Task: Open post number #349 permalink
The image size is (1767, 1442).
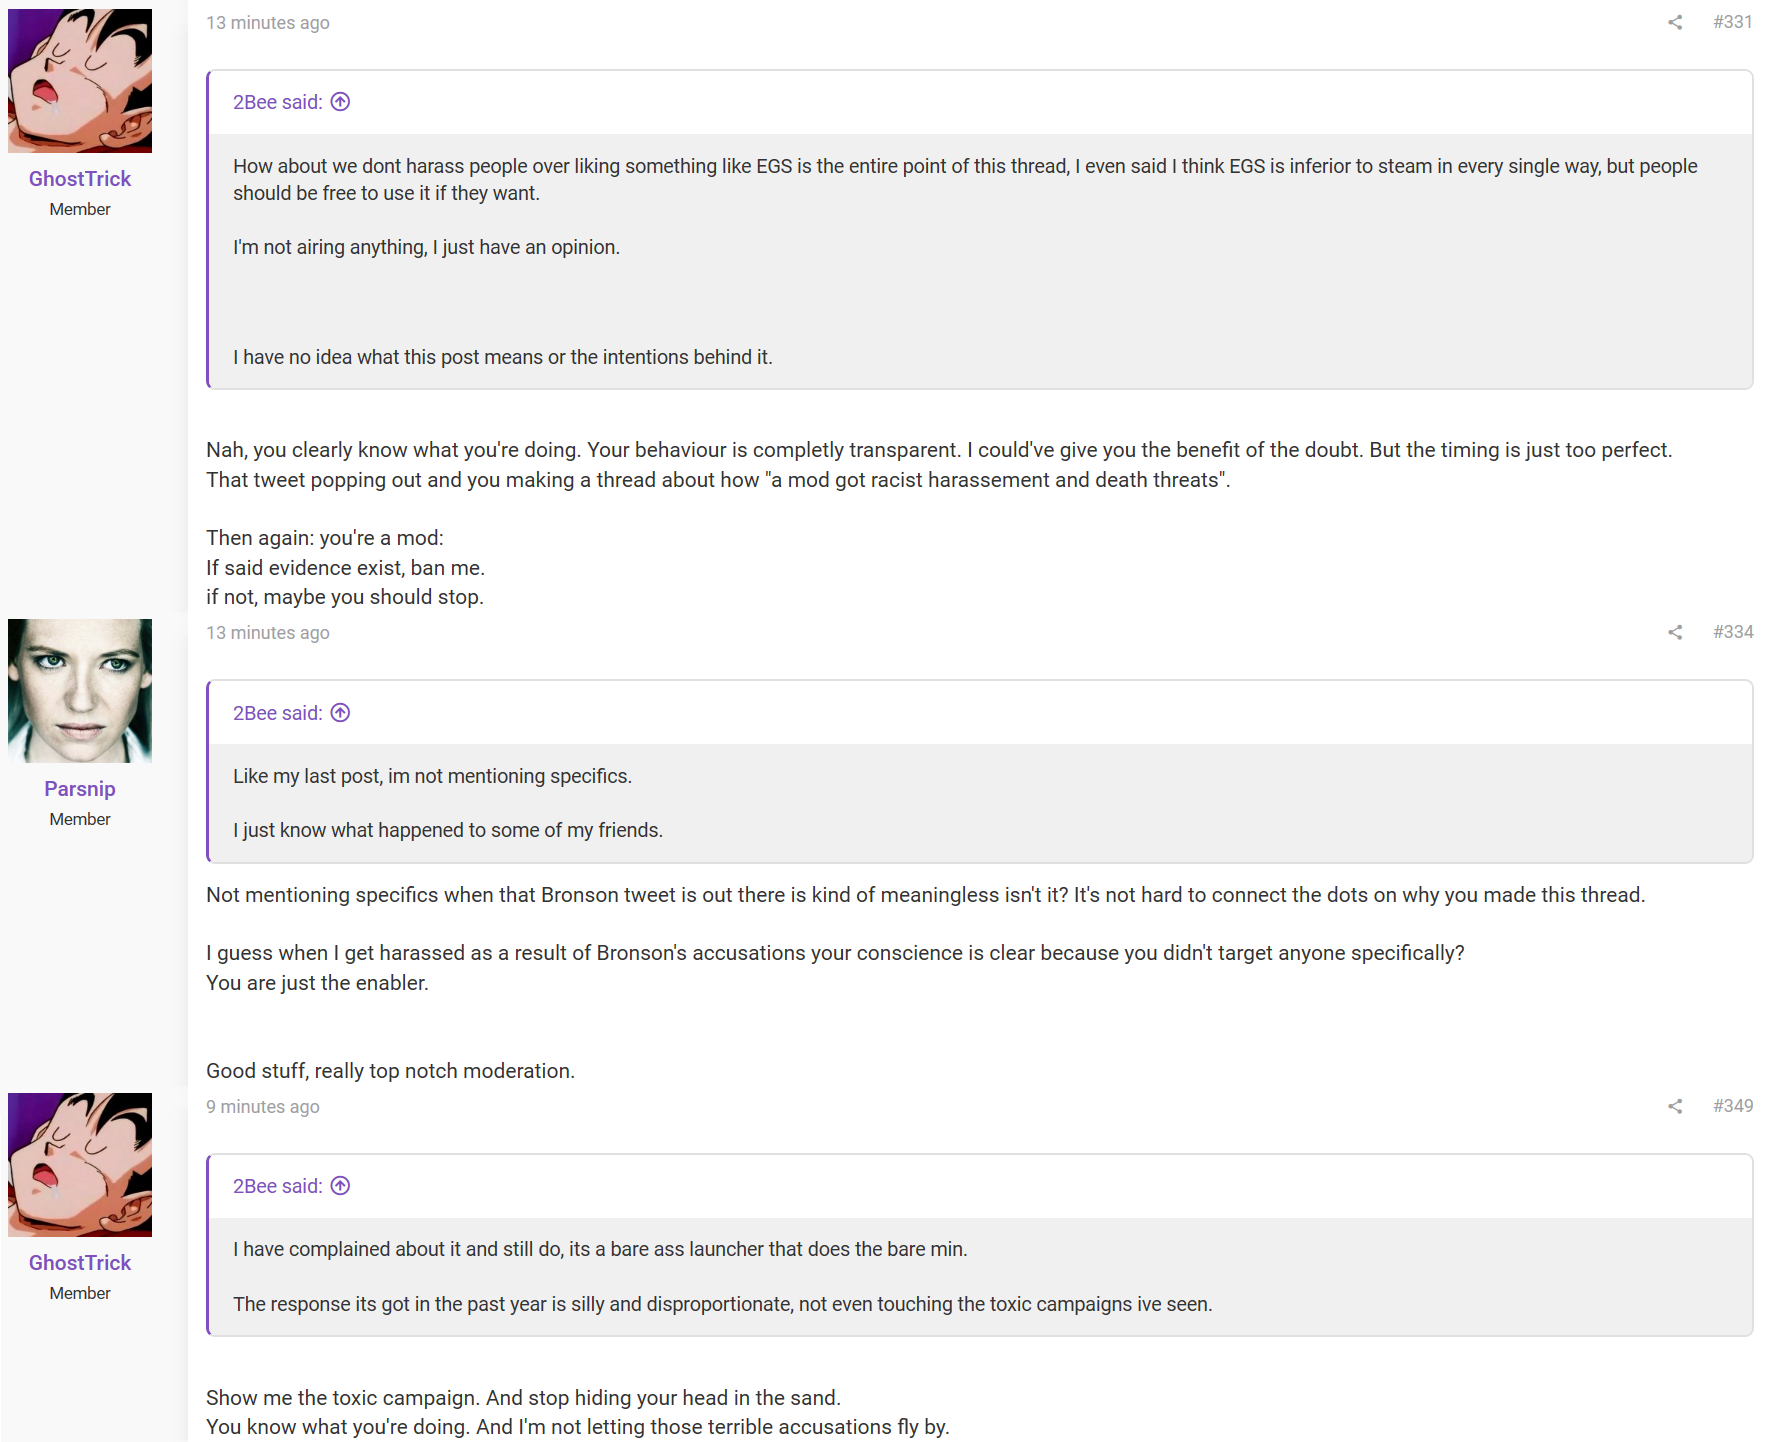Action: (1732, 1106)
